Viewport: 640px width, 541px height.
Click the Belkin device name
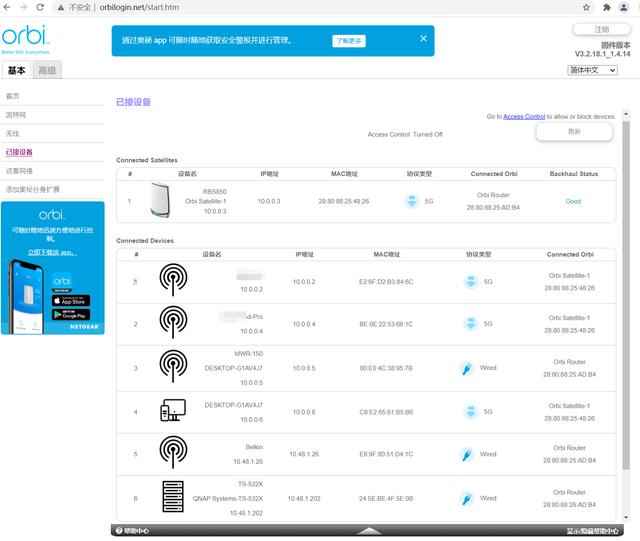pyautogui.click(x=254, y=447)
